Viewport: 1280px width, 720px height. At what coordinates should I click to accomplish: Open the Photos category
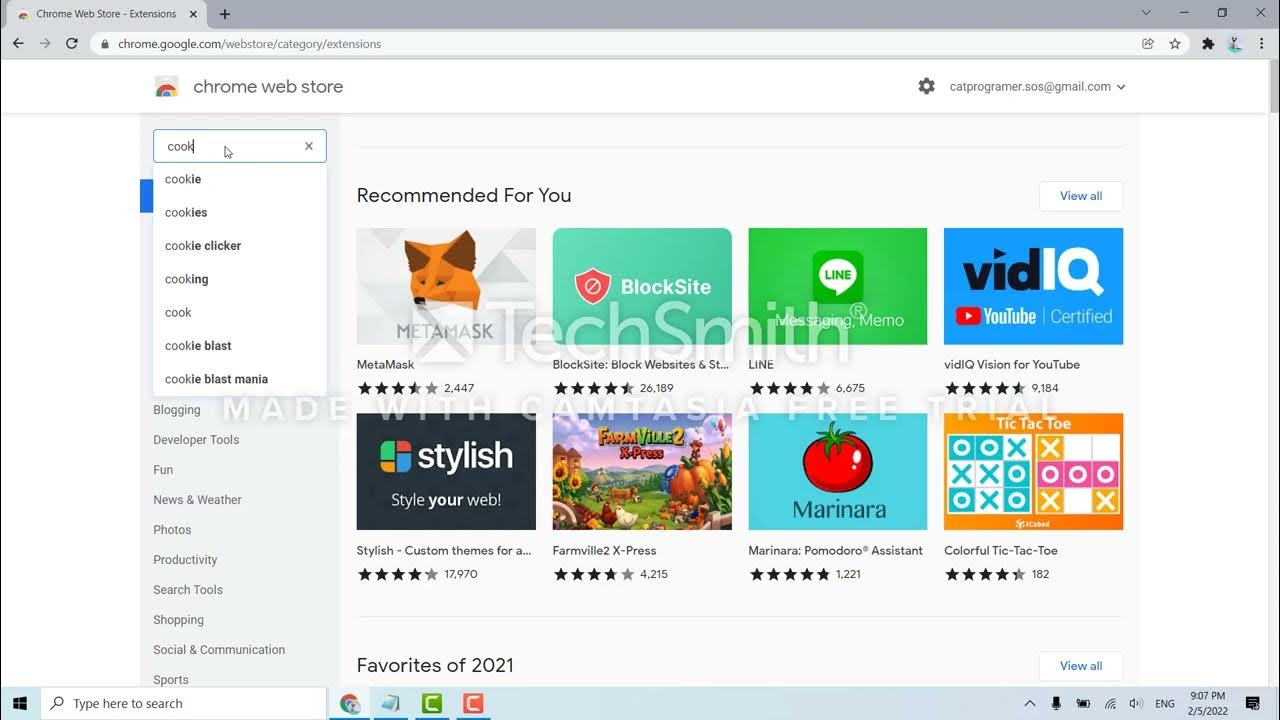click(172, 530)
